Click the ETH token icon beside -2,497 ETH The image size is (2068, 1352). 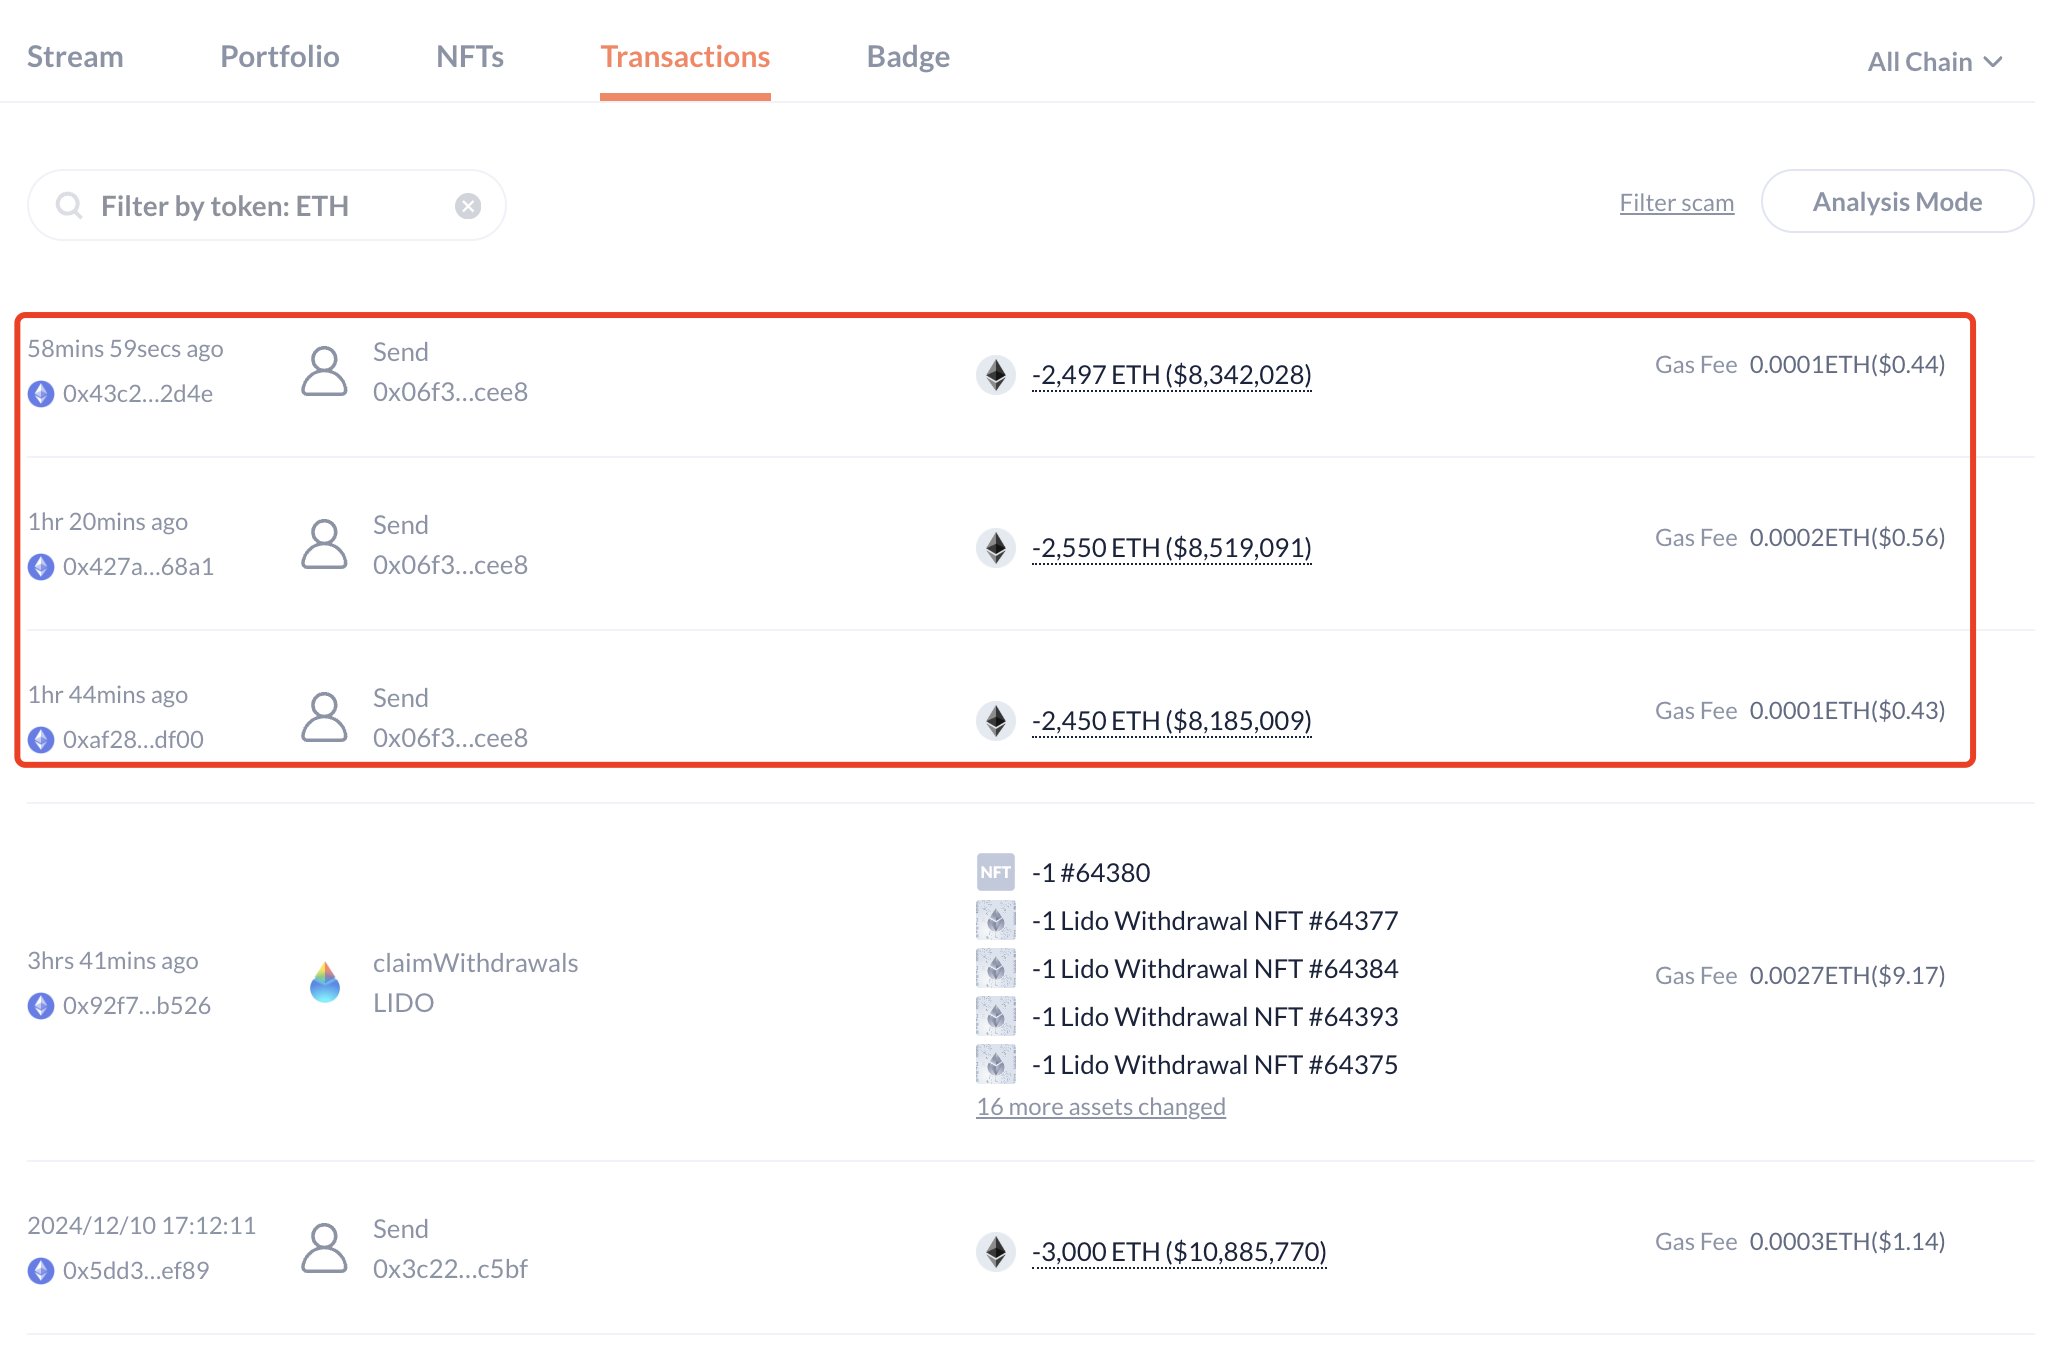[x=996, y=375]
